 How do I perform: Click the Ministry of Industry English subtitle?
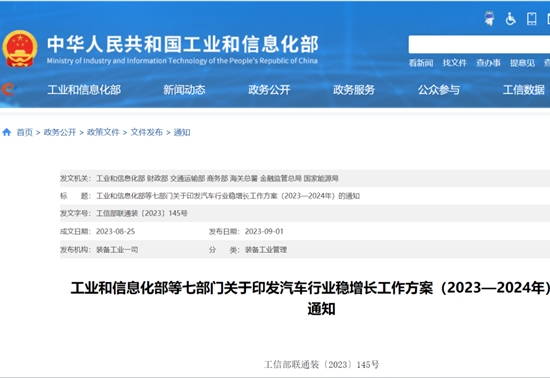click(182, 61)
